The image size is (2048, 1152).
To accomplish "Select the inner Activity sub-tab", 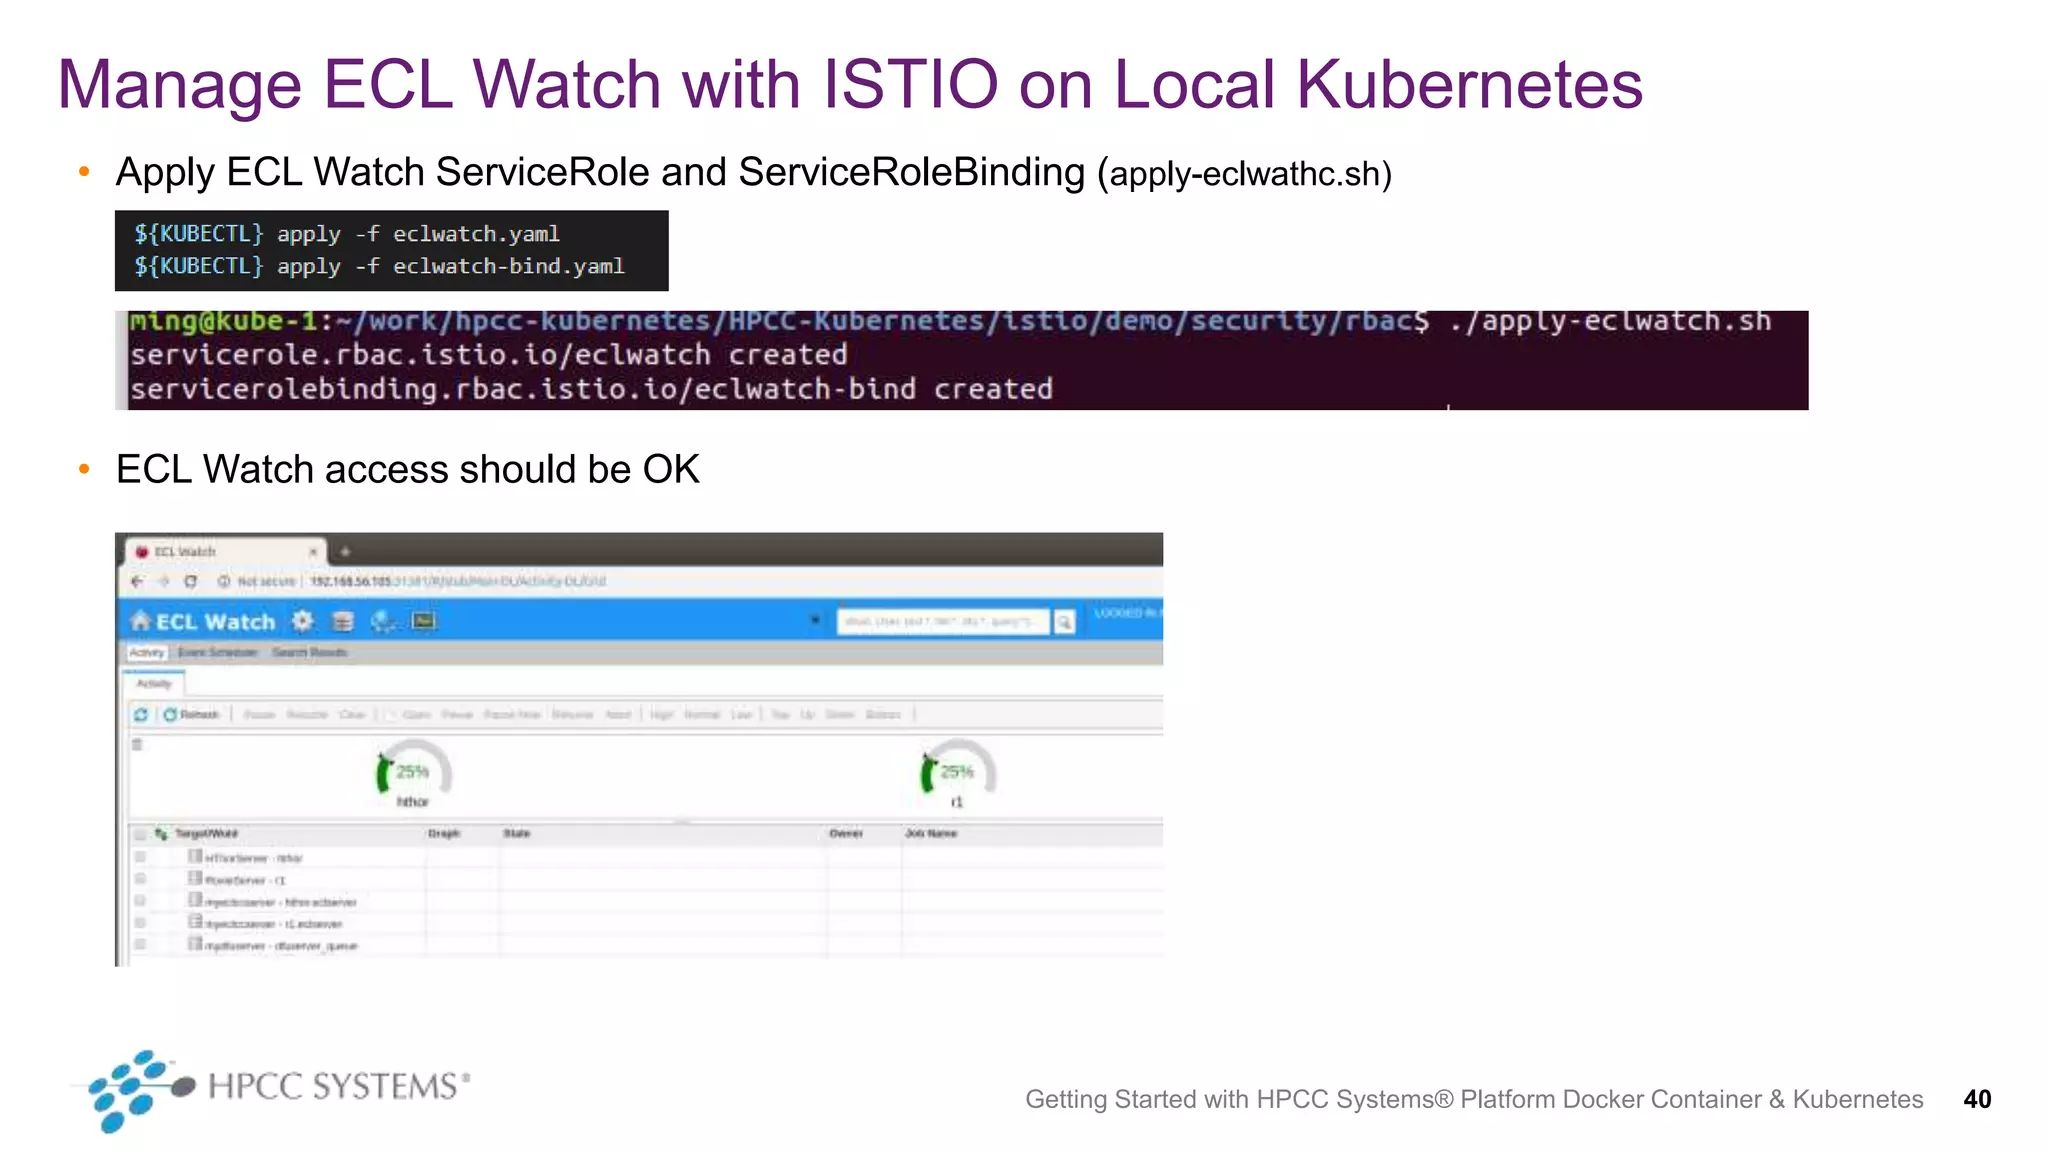I will pyautogui.click(x=154, y=684).
